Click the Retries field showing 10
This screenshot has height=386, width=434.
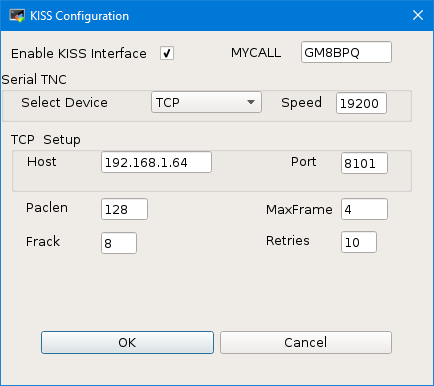point(359,242)
